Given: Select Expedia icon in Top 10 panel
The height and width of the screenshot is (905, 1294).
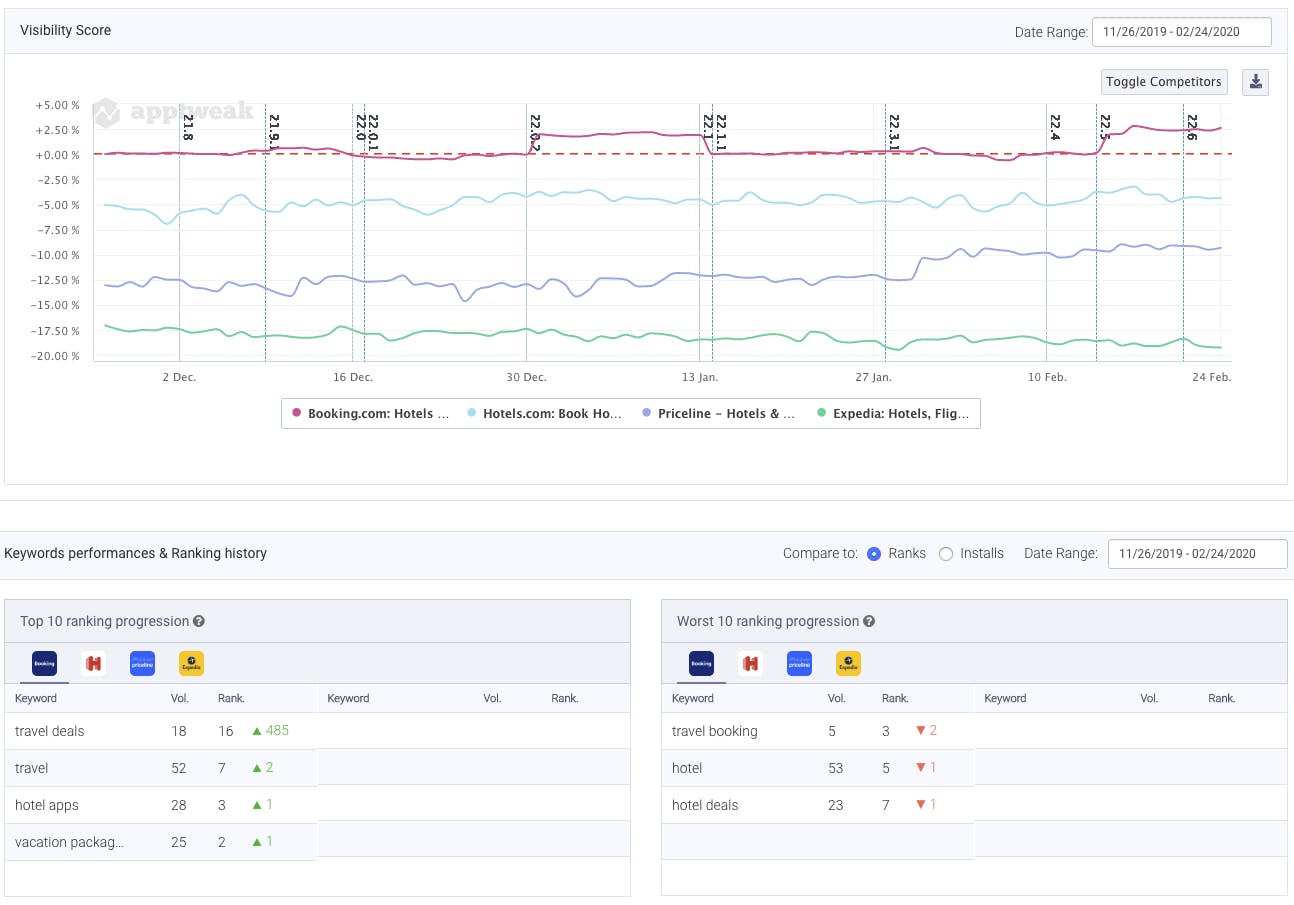Looking at the screenshot, I should coord(191,663).
